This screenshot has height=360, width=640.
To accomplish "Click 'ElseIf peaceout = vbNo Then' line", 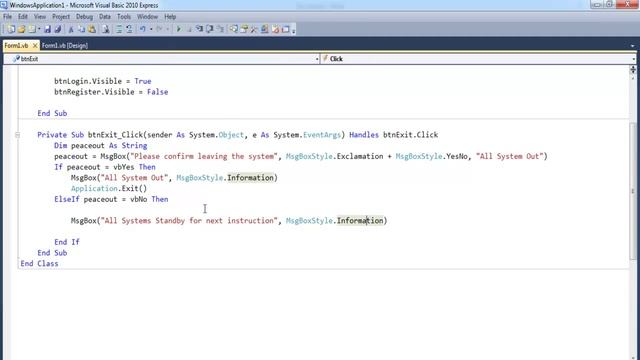I will tap(111, 199).
